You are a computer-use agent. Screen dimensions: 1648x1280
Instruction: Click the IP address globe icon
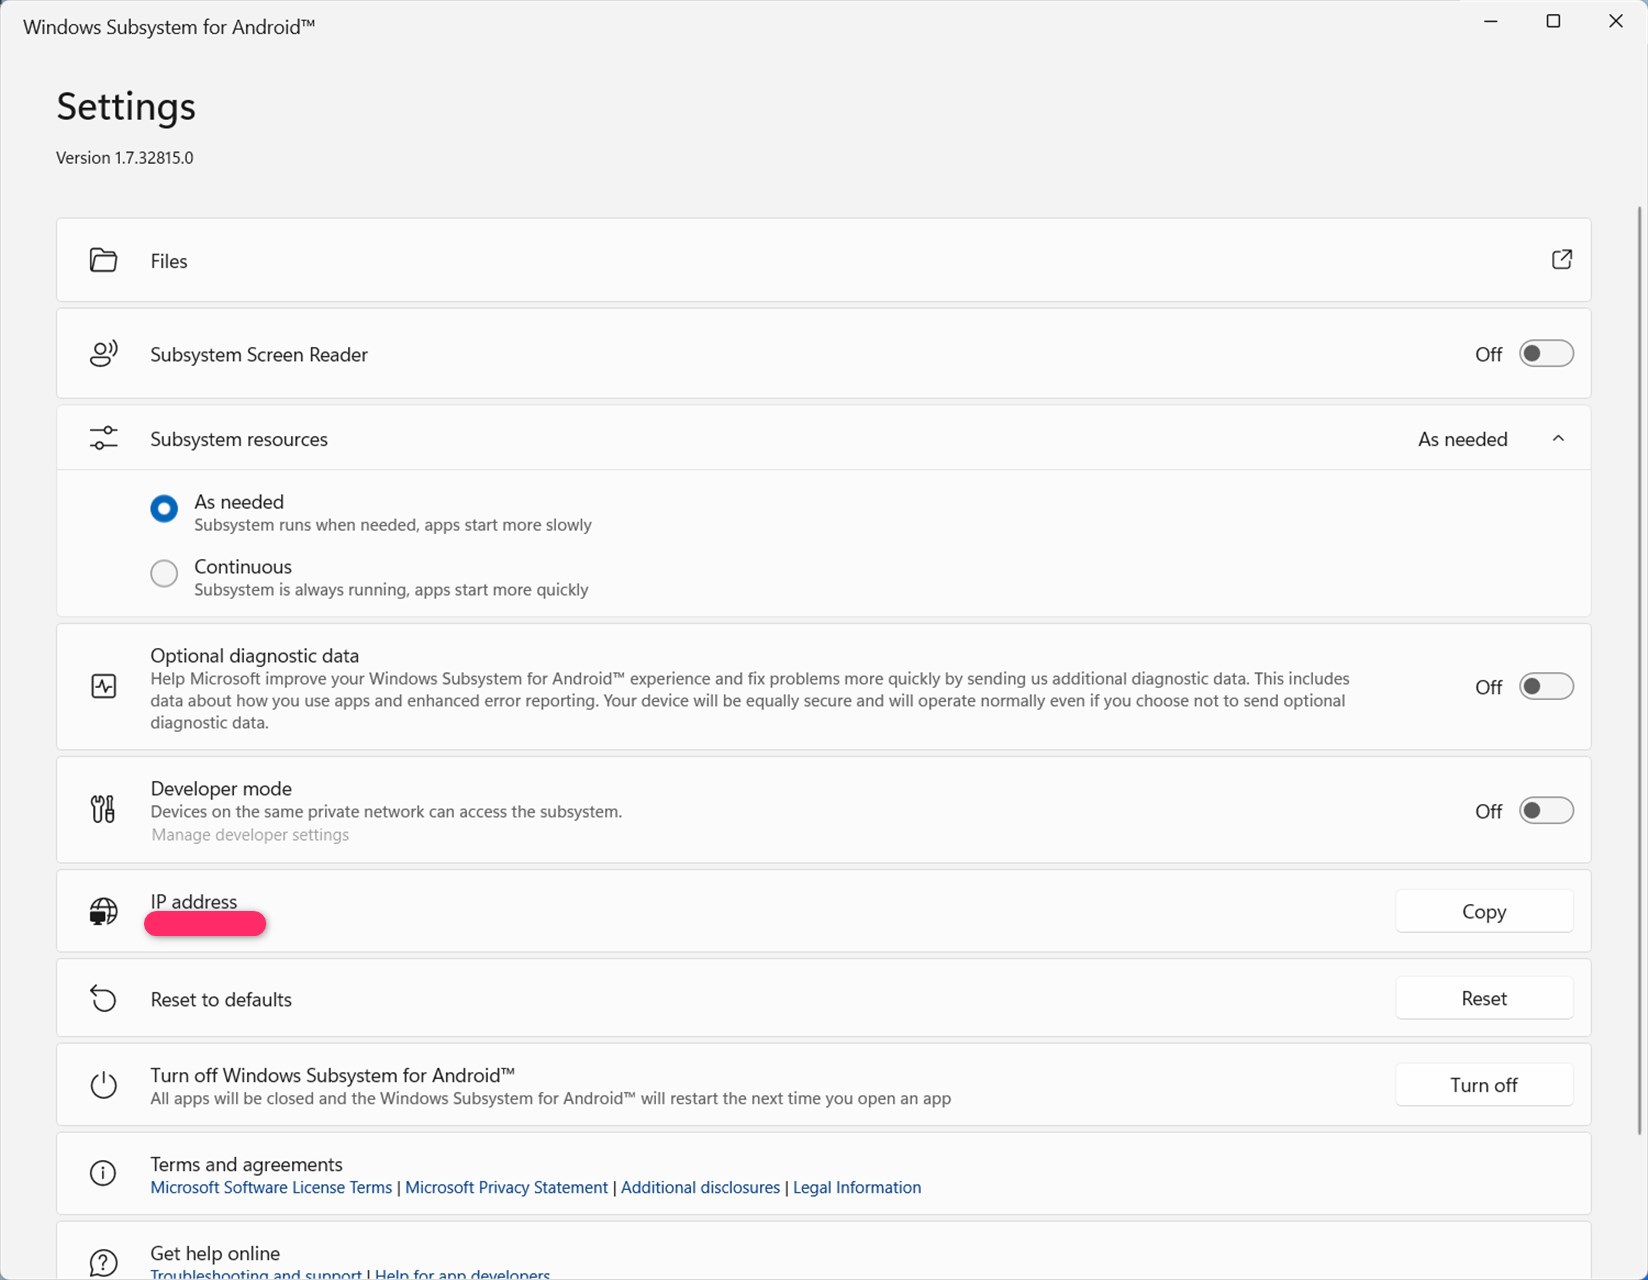click(x=103, y=911)
